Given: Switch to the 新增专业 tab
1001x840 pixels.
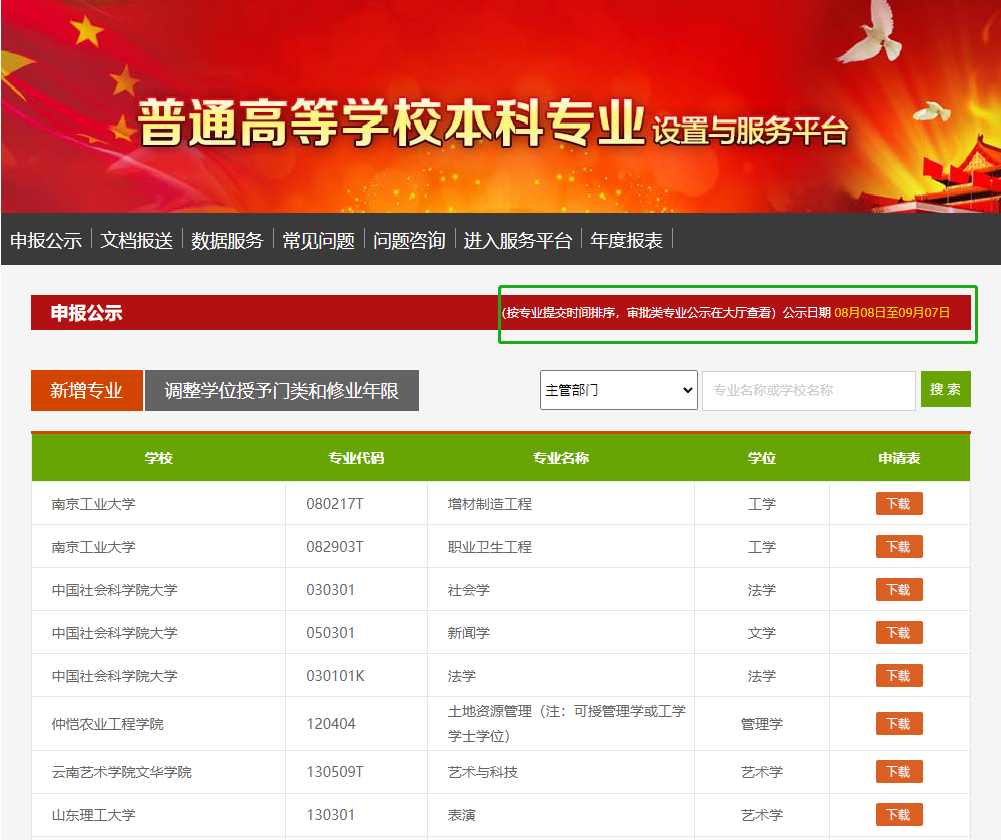Looking at the screenshot, I should pyautogui.click(x=87, y=390).
